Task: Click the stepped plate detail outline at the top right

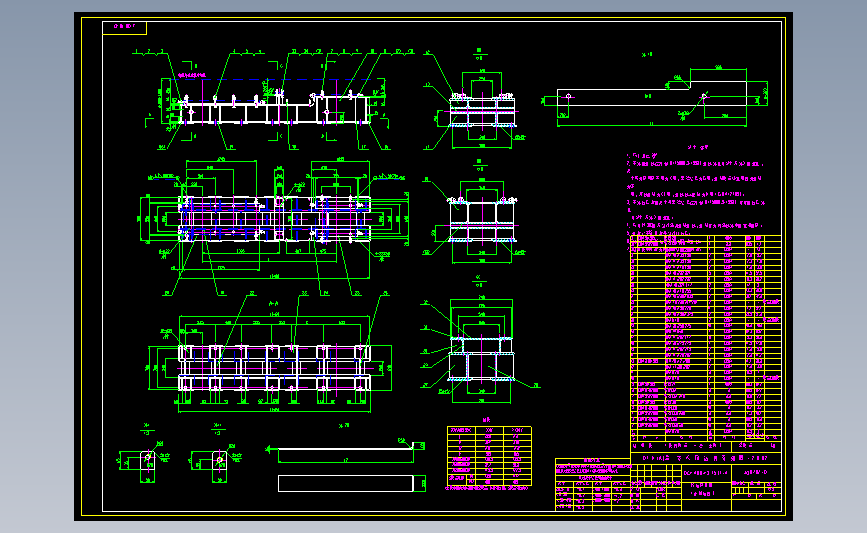Action: tap(651, 94)
